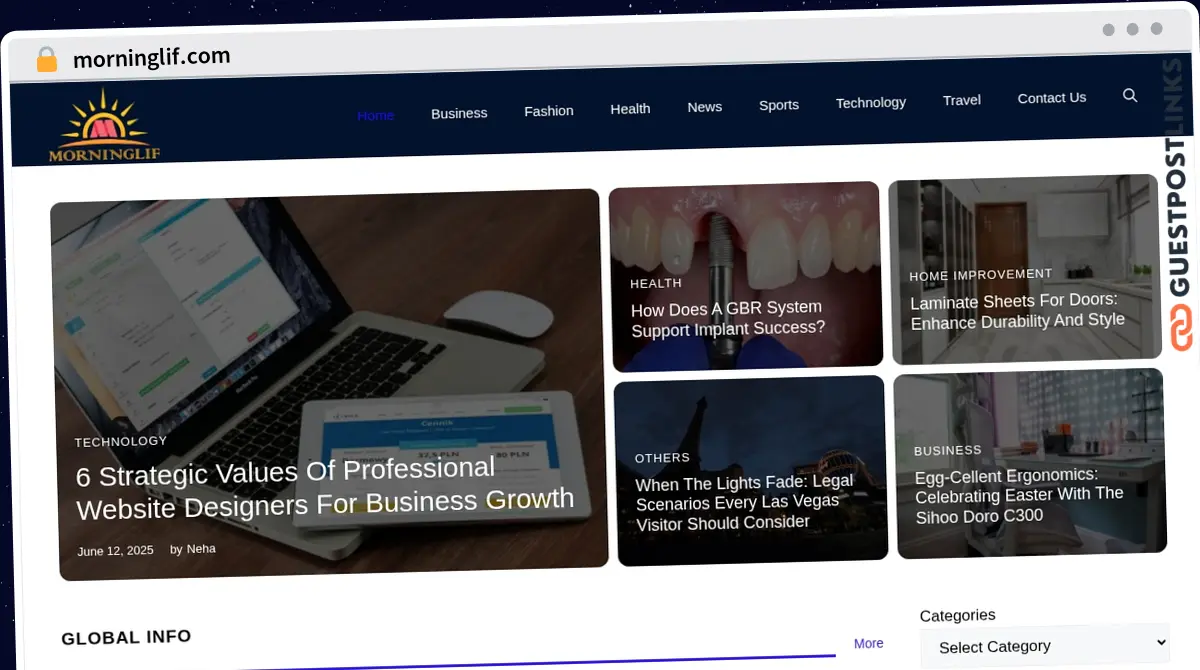Open the Sihoo Doro C300 Easter article
The height and width of the screenshot is (670, 1200).
tap(1019, 496)
